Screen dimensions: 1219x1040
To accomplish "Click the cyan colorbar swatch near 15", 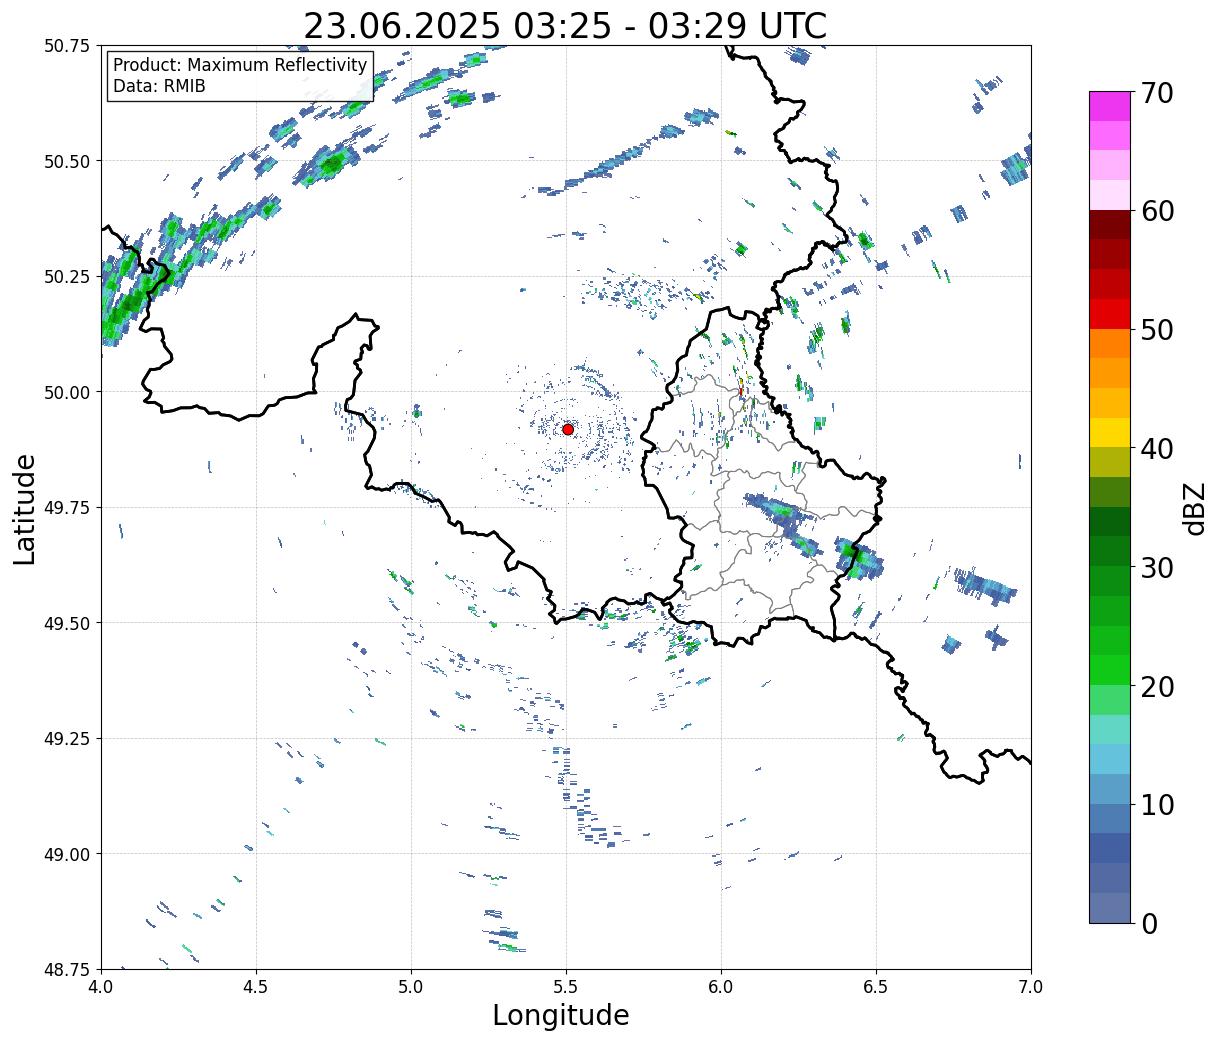I will coord(1110,730).
